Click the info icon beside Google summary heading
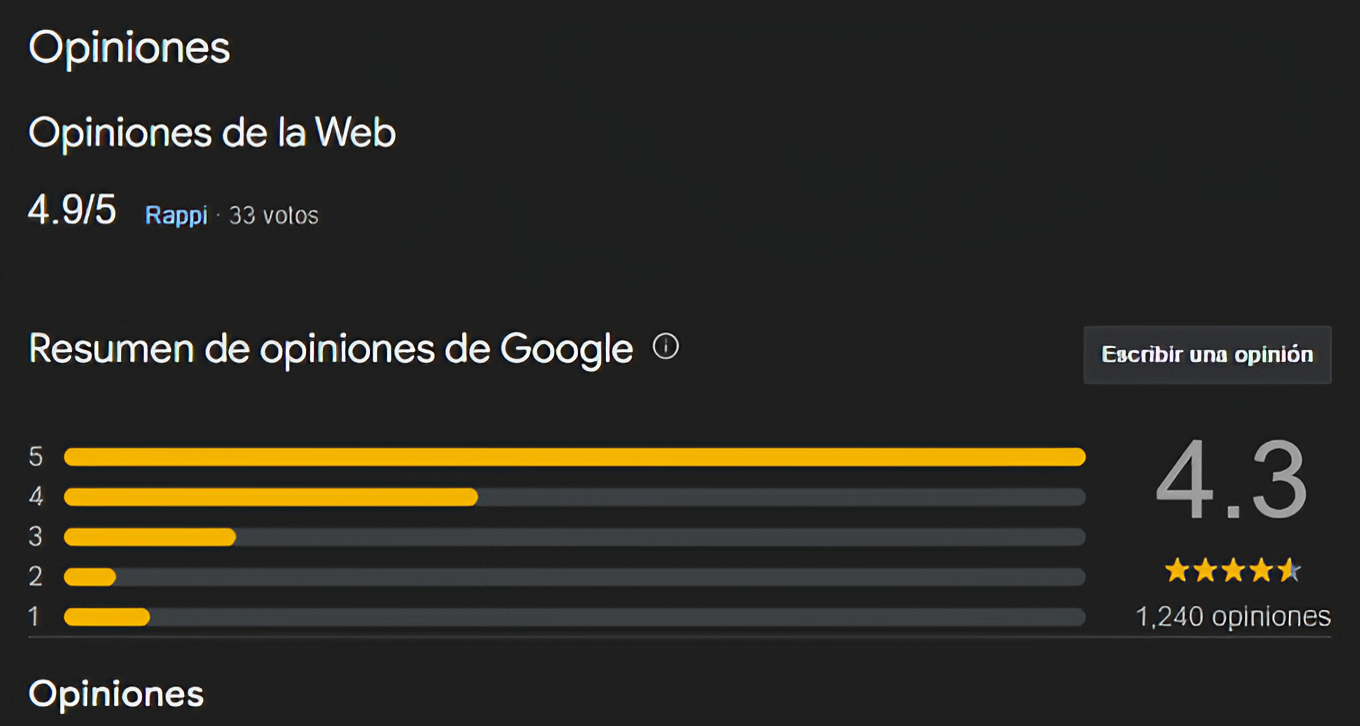Image resolution: width=1360 pixels, height=726 pixels. click(x=665, y=347)
